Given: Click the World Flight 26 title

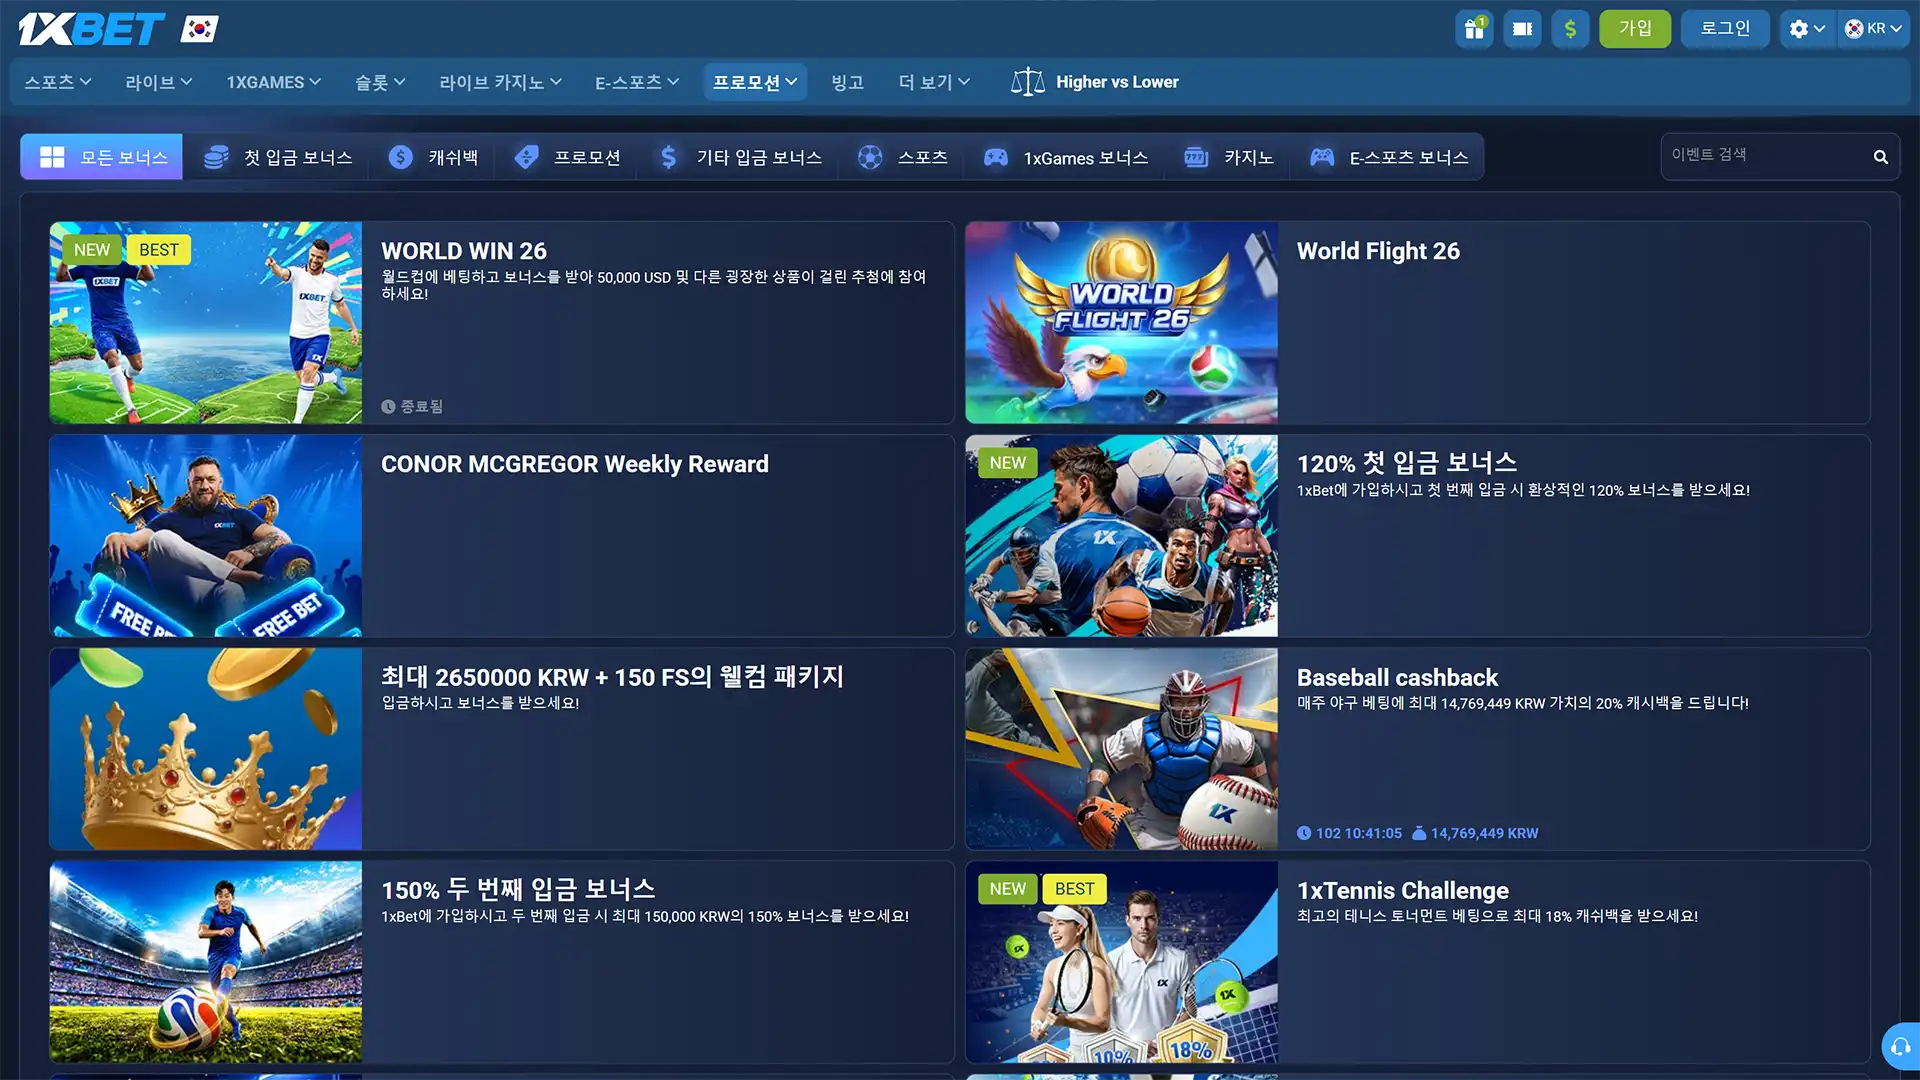Looking at the screenshot, I should pos(1378,251).
